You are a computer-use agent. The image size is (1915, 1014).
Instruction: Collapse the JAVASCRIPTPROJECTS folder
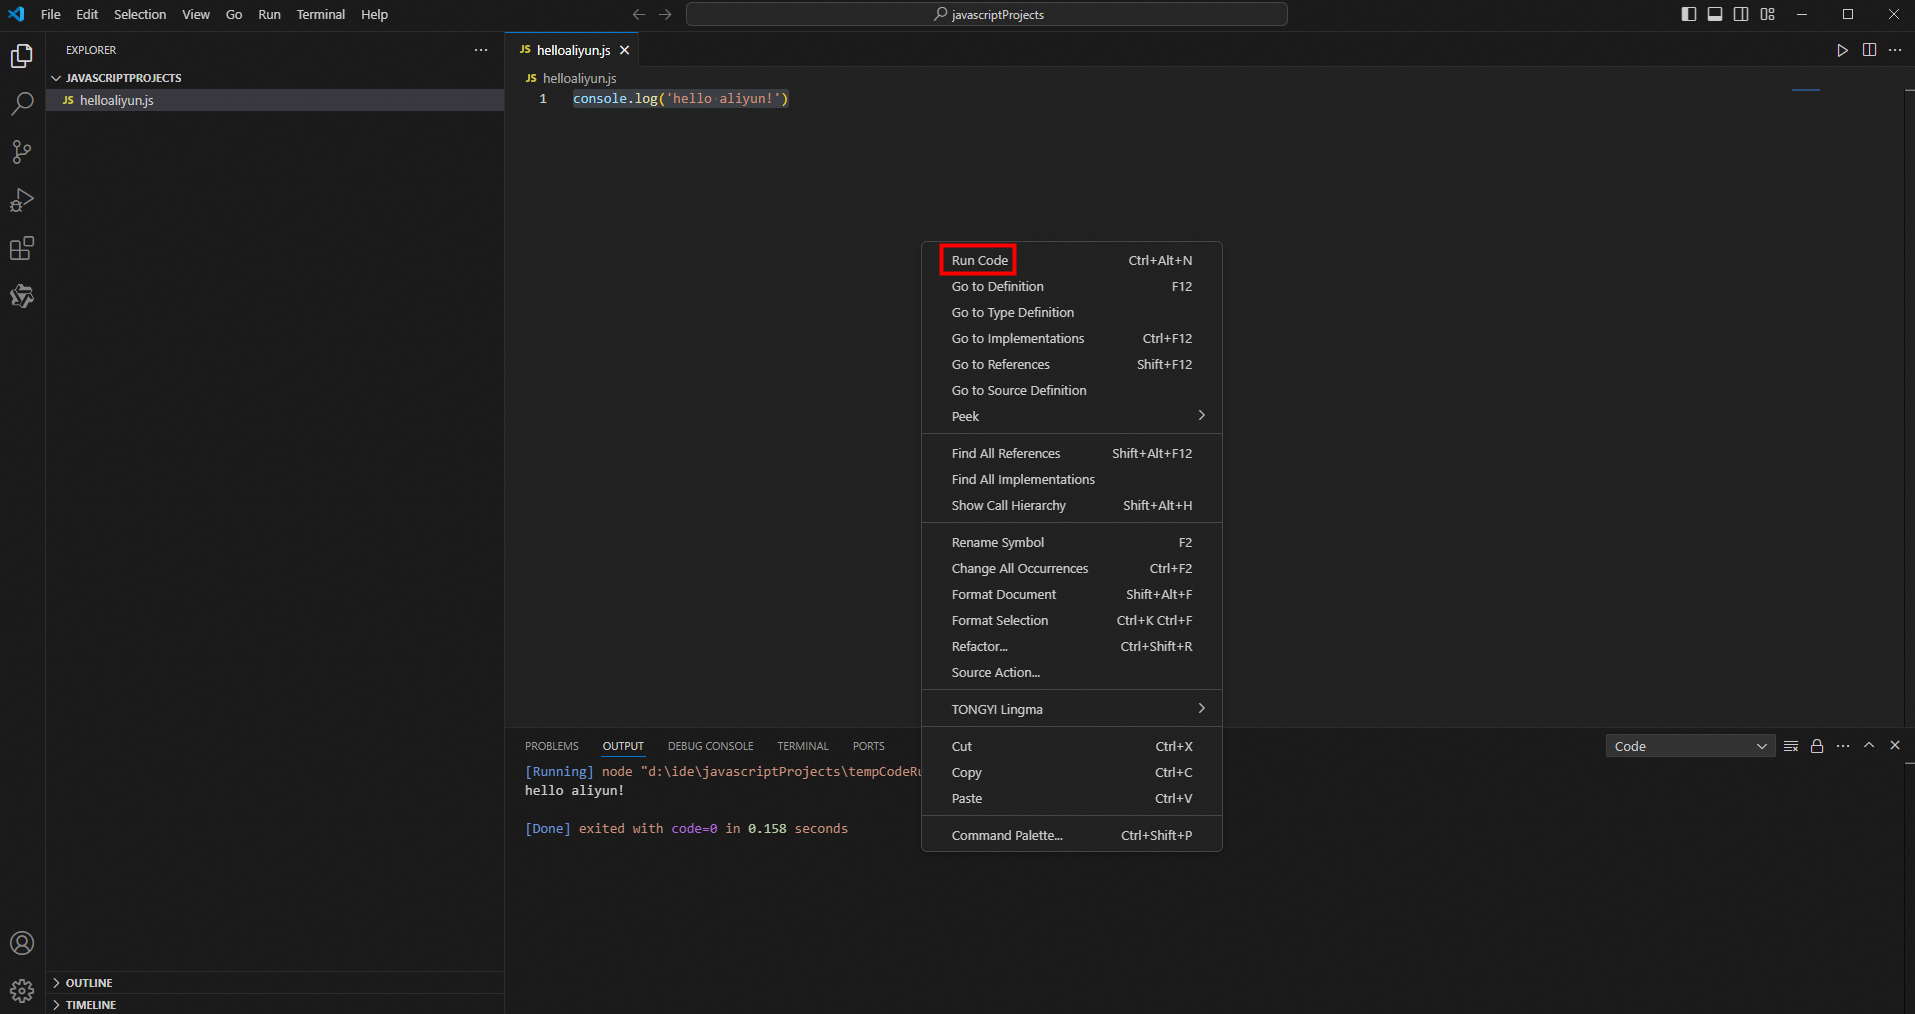(123, 78)
